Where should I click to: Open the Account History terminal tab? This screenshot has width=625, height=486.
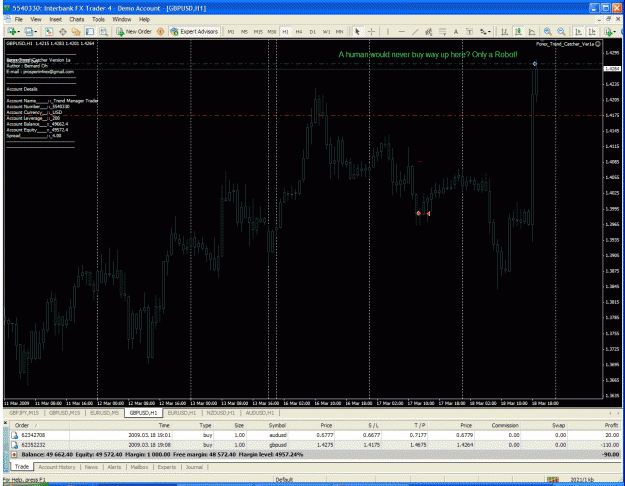point(57,467)
